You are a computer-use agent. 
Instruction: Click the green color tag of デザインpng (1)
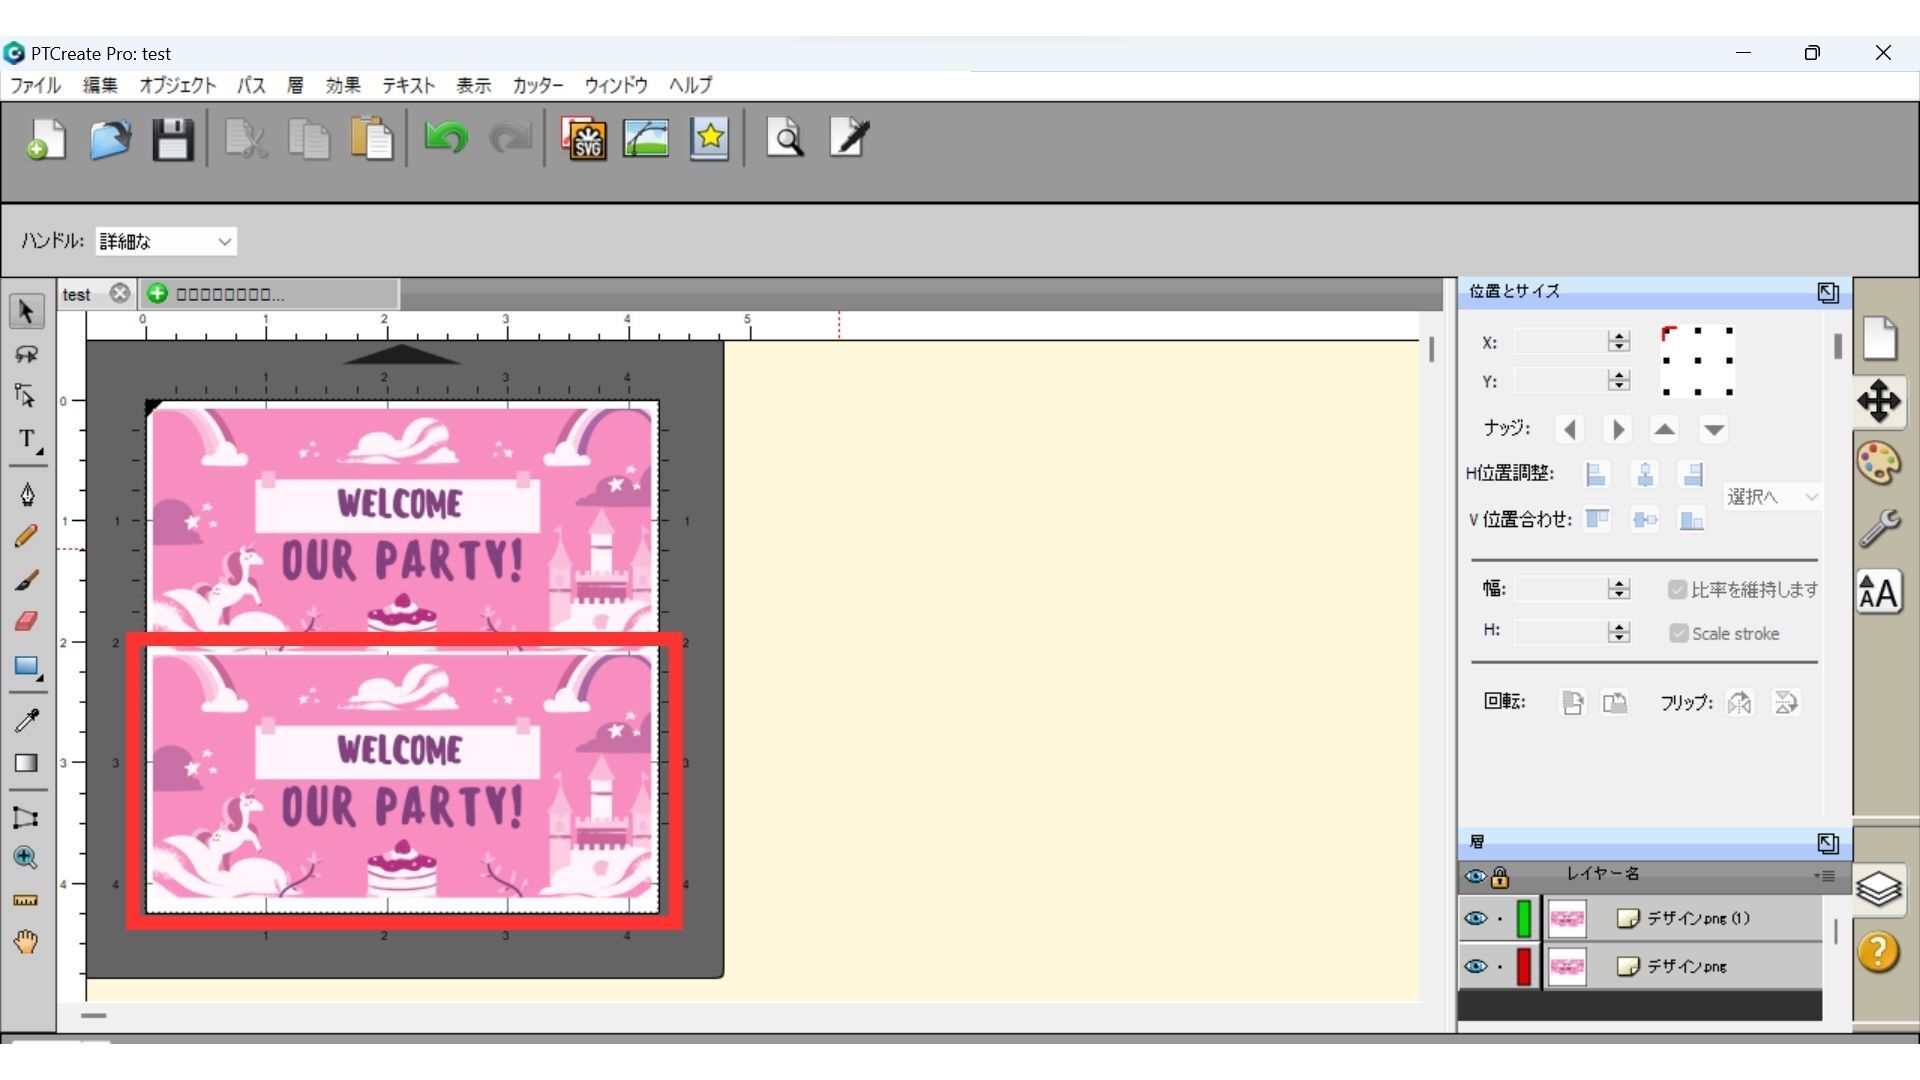pos(1524,918)
